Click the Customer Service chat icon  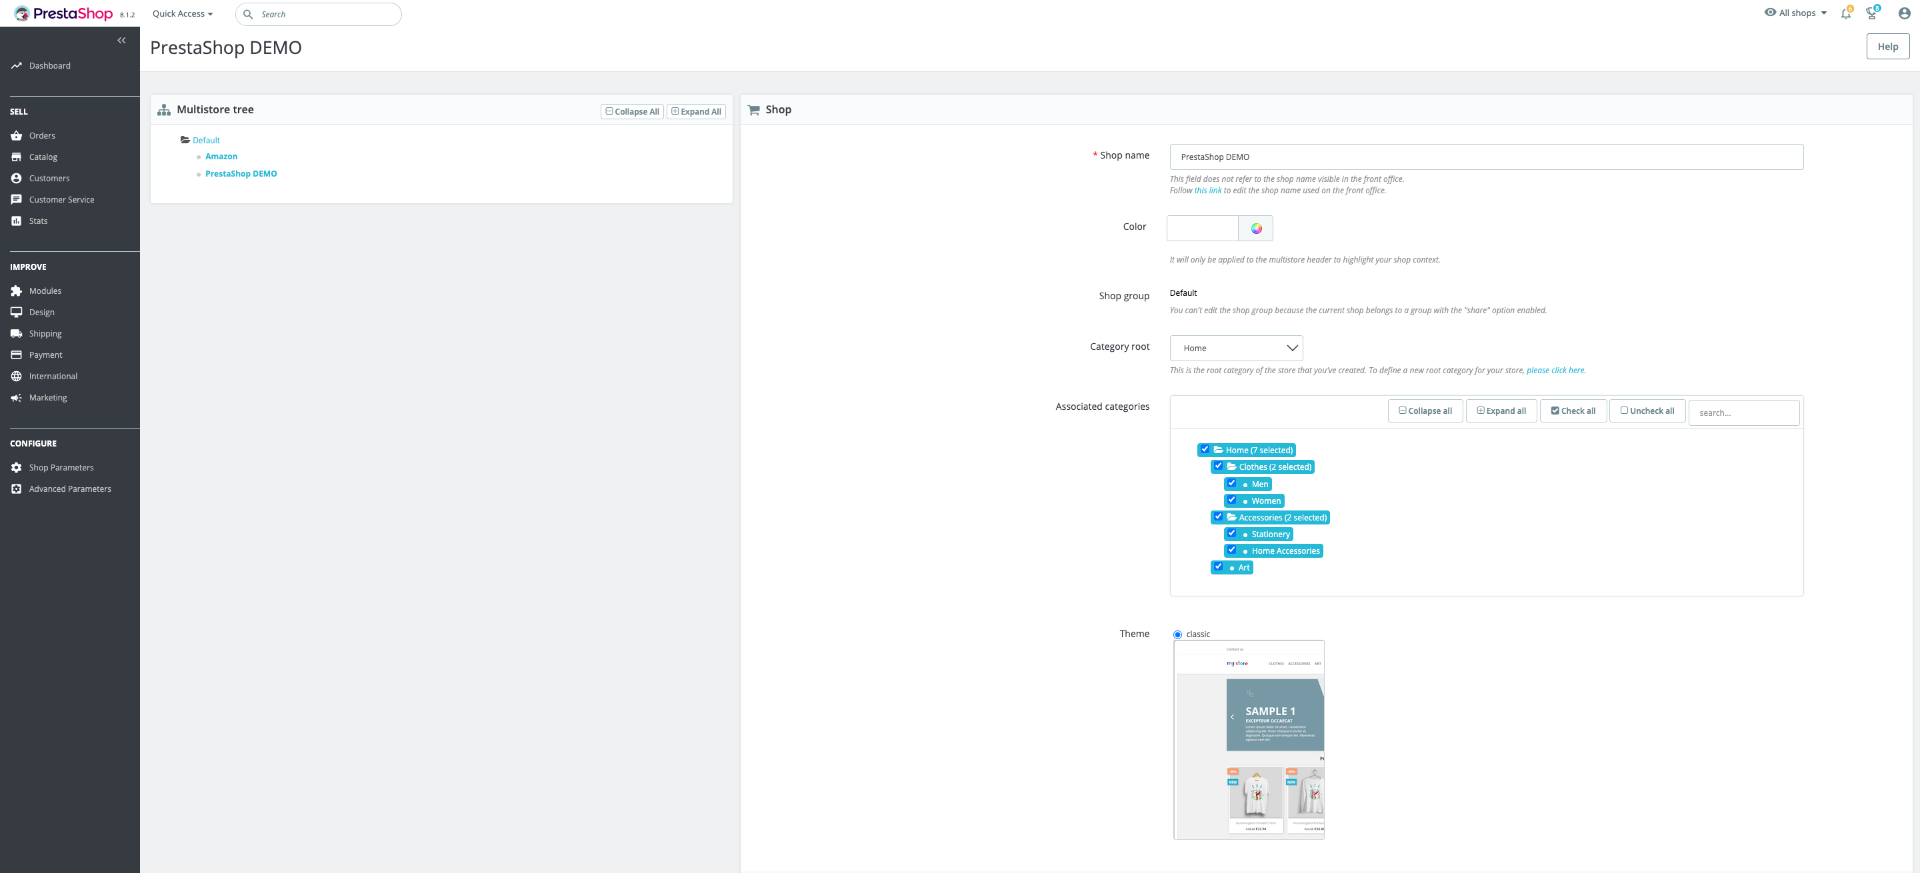click(16, 200)
